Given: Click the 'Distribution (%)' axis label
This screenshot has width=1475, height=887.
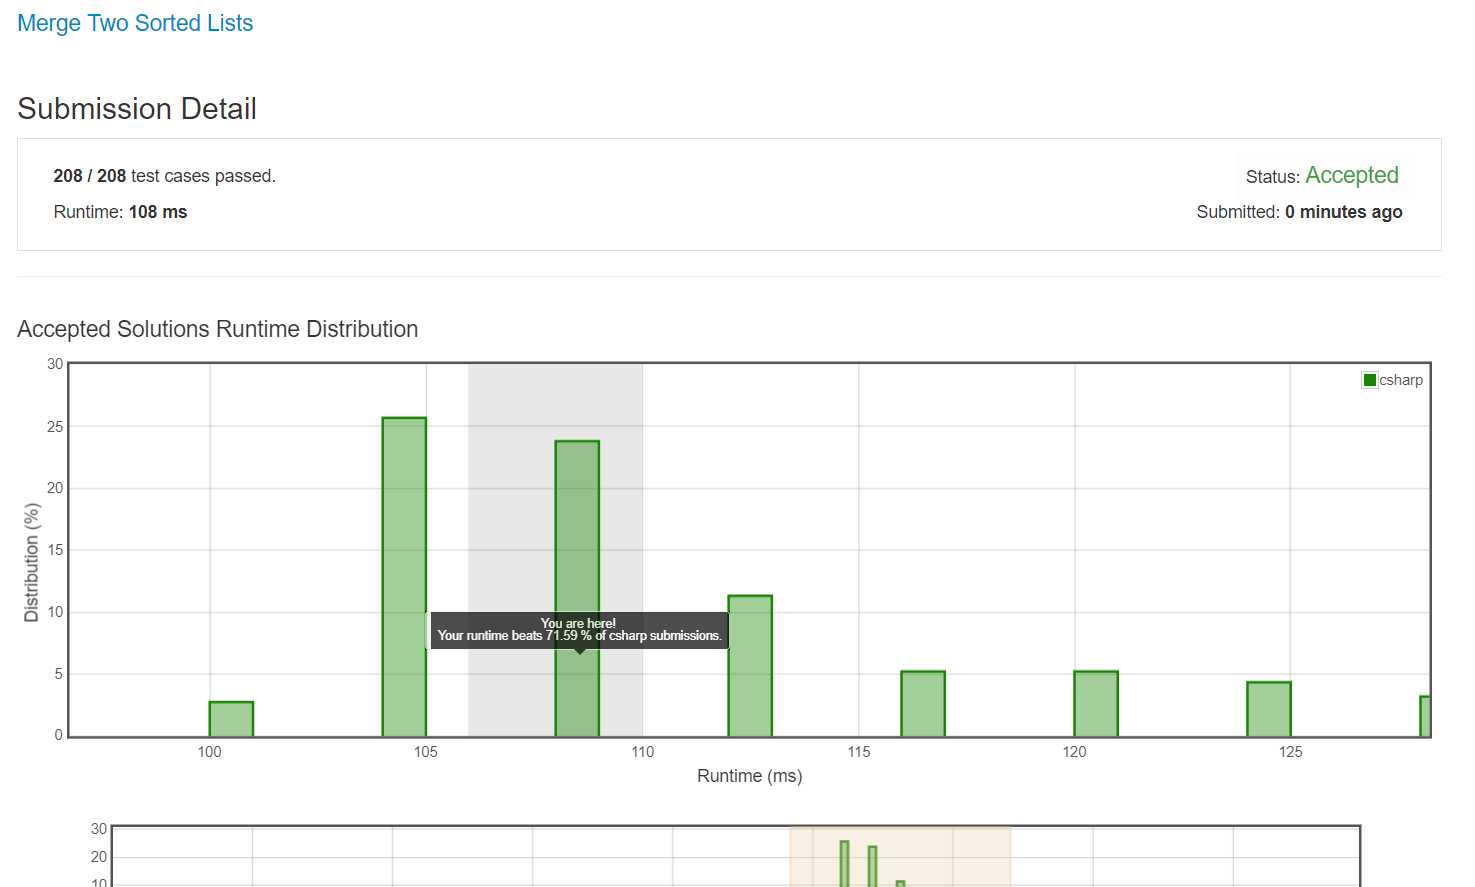Looking at the screenshot, I should (x=31, y=563).
